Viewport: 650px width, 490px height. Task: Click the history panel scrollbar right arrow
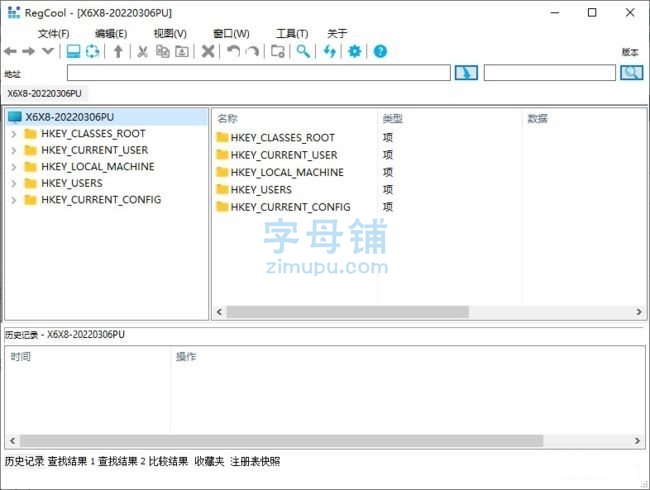coord(637,441)
